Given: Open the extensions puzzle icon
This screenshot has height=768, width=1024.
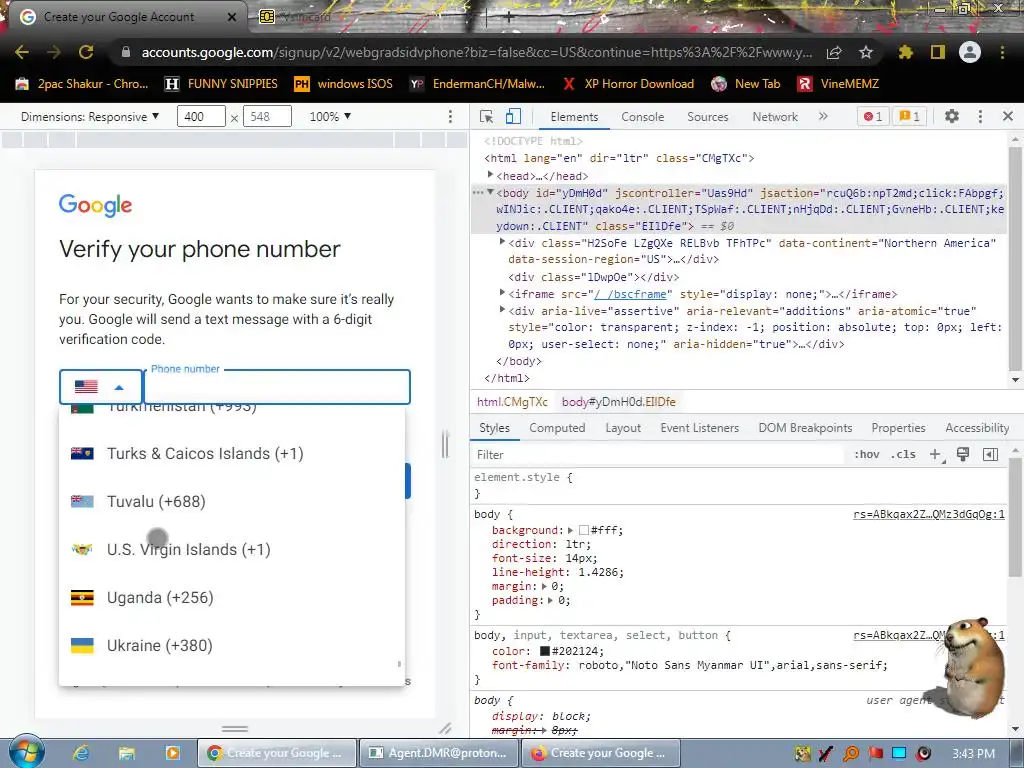Looking at the screenshot, I should 906,52.
